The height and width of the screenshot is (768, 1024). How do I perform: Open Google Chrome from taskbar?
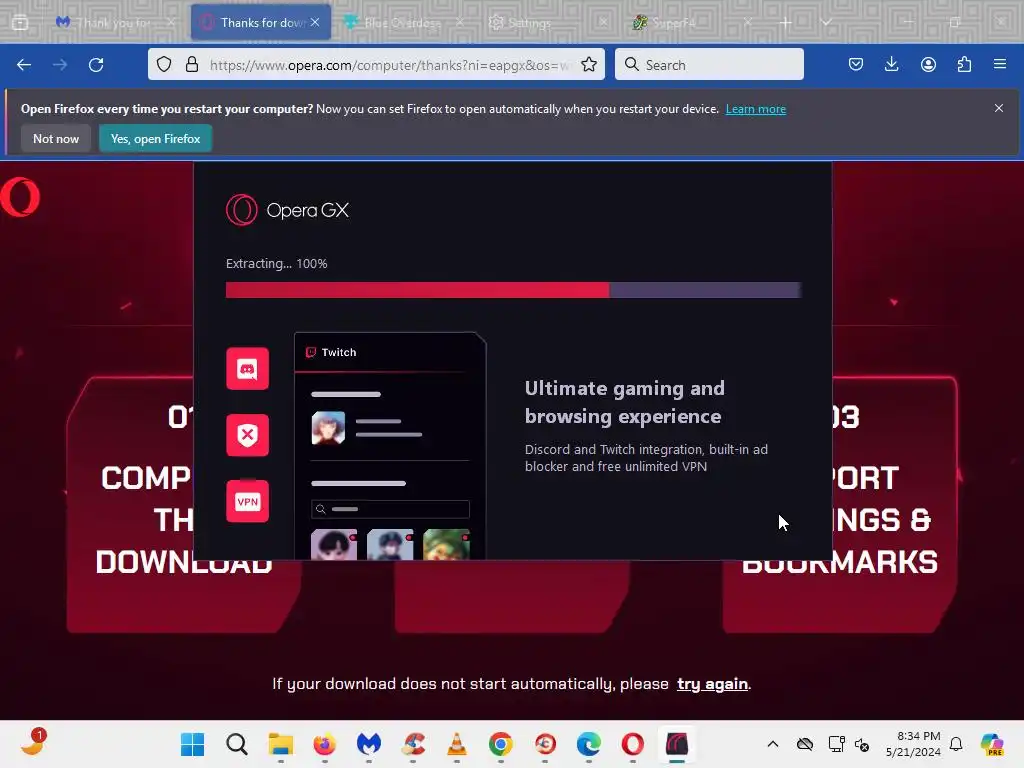click(501, 744)
